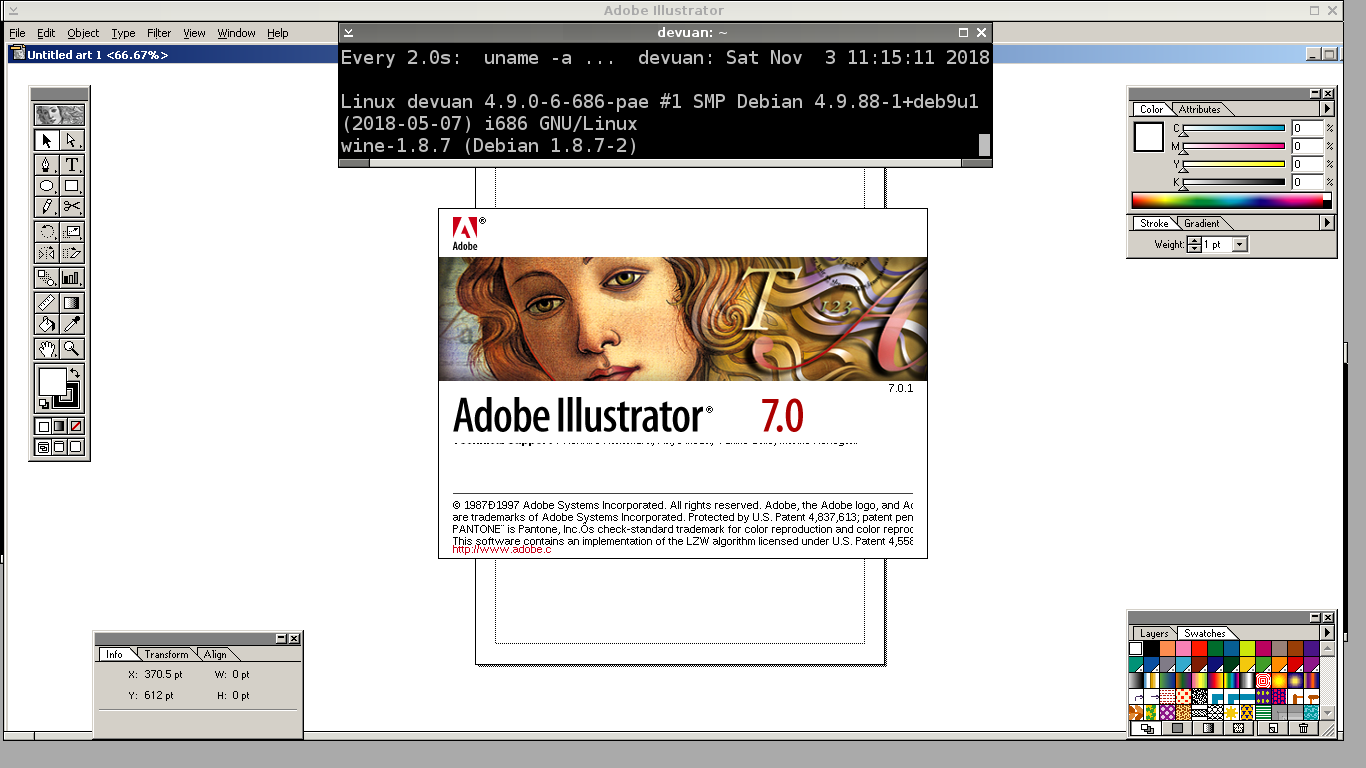Open the terminal window menu button
Viewport: 1366px width, 768px height.
click(x=348, y=33)
